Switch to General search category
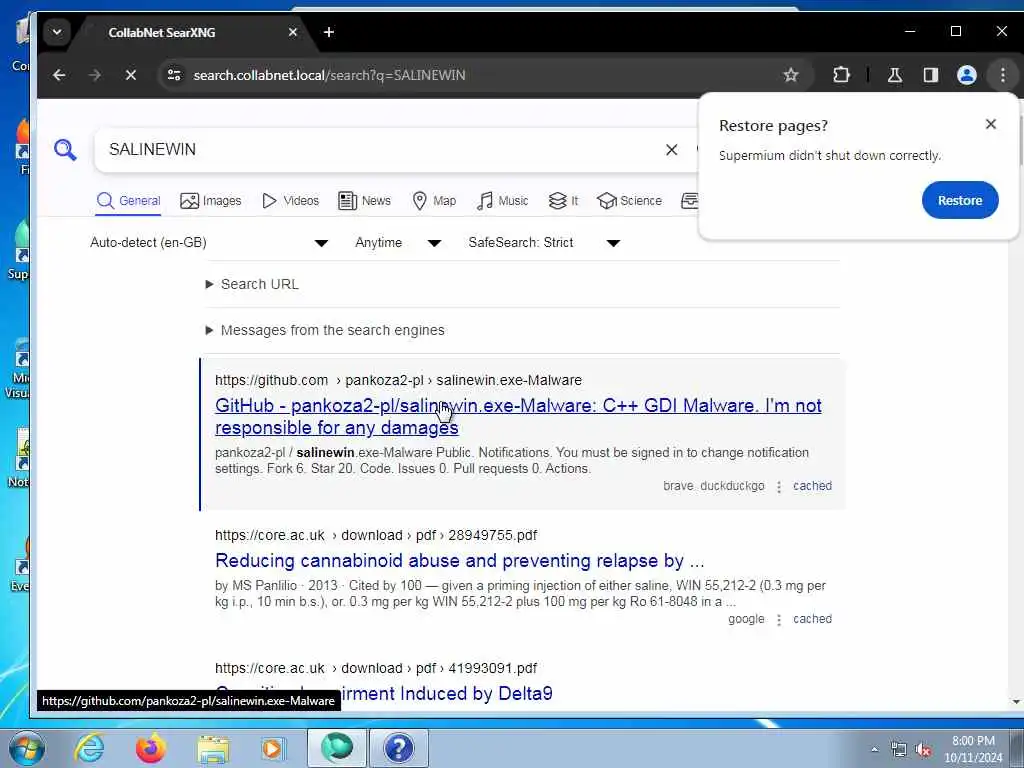The image size is (1024, 768). coord(129,200)
